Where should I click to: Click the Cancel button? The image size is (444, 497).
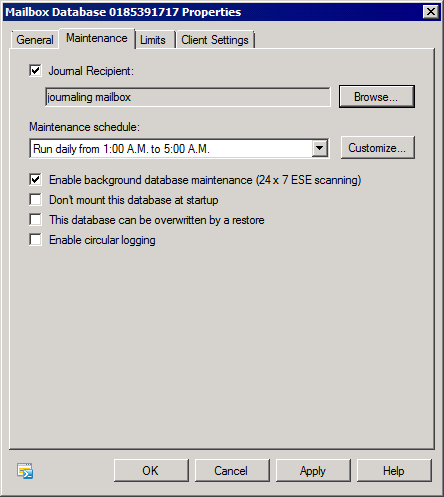232,471
